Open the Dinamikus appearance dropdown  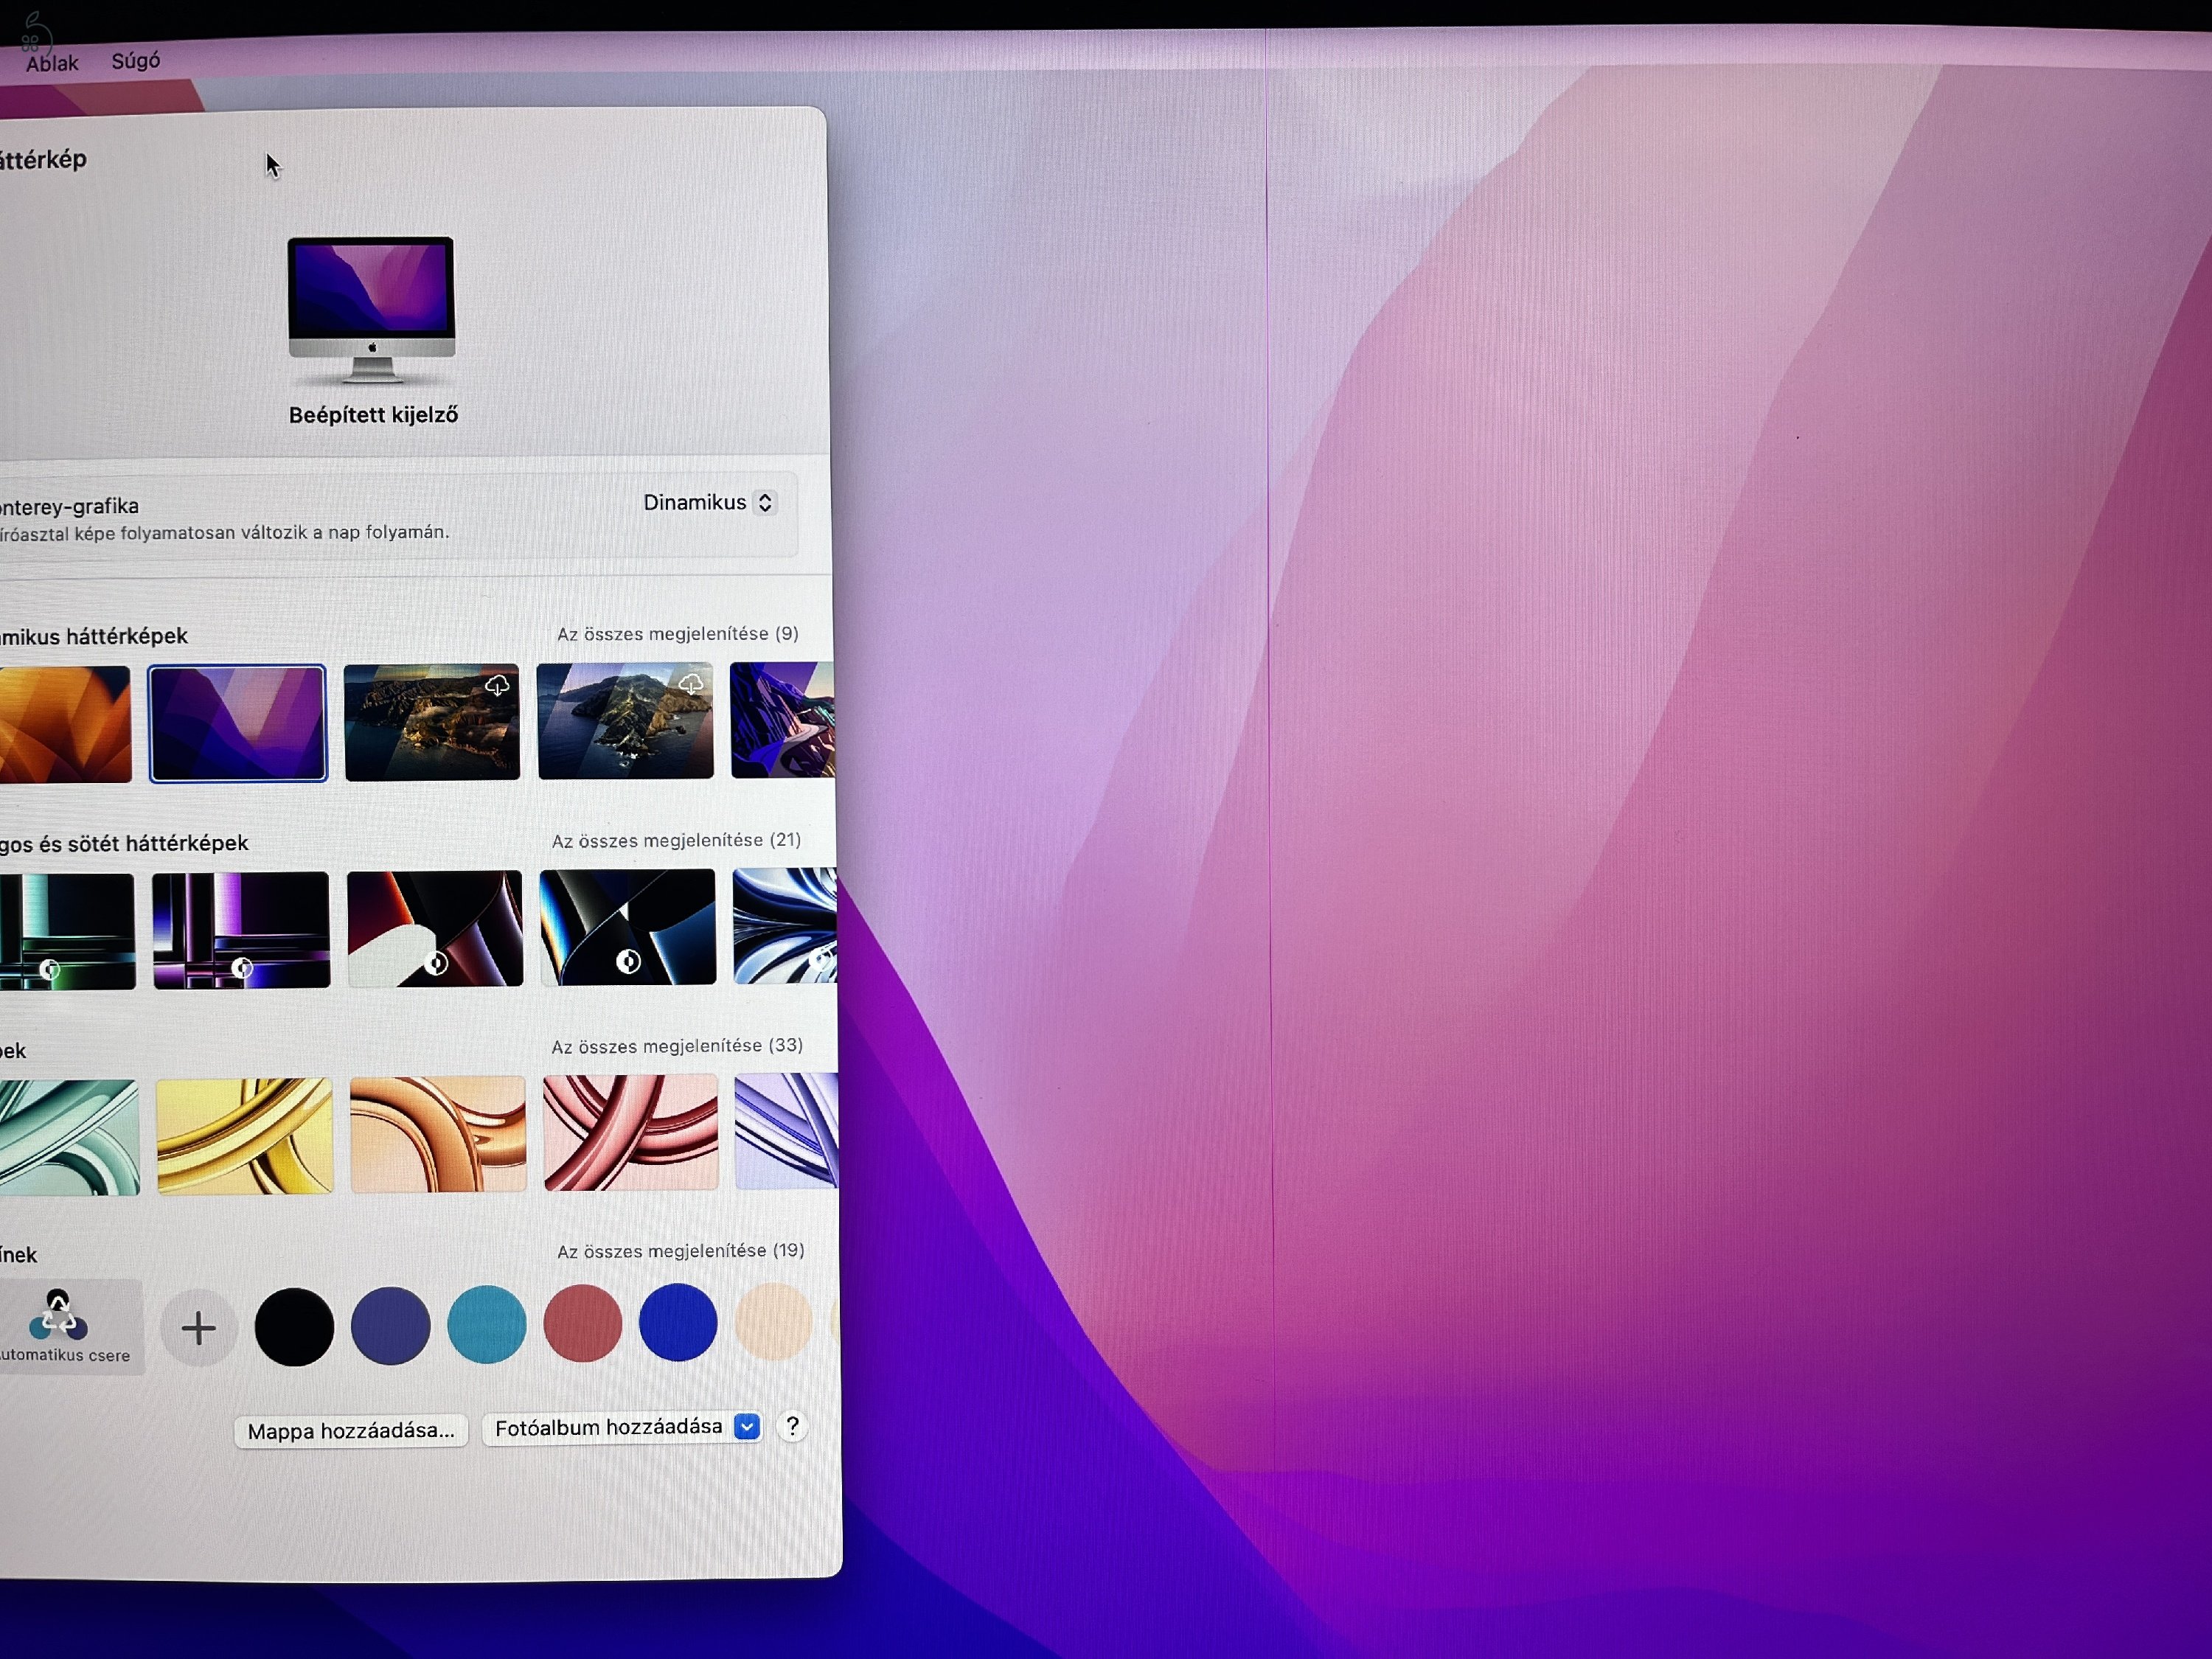(x=709, y=502)
